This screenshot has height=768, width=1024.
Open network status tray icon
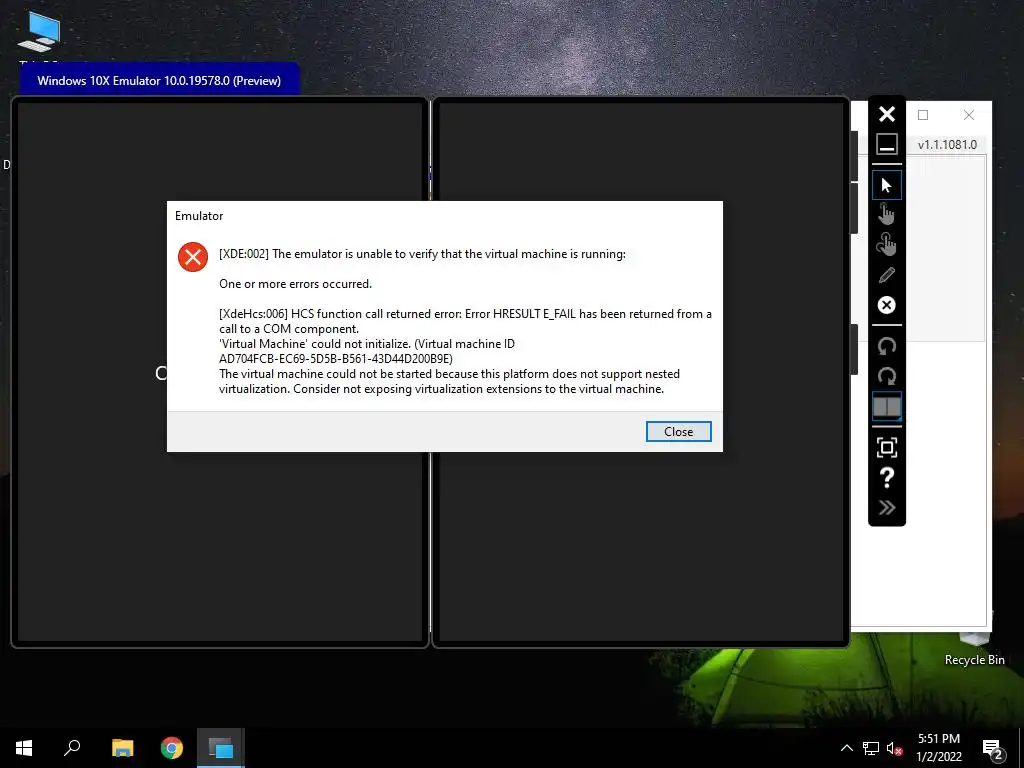871,748
